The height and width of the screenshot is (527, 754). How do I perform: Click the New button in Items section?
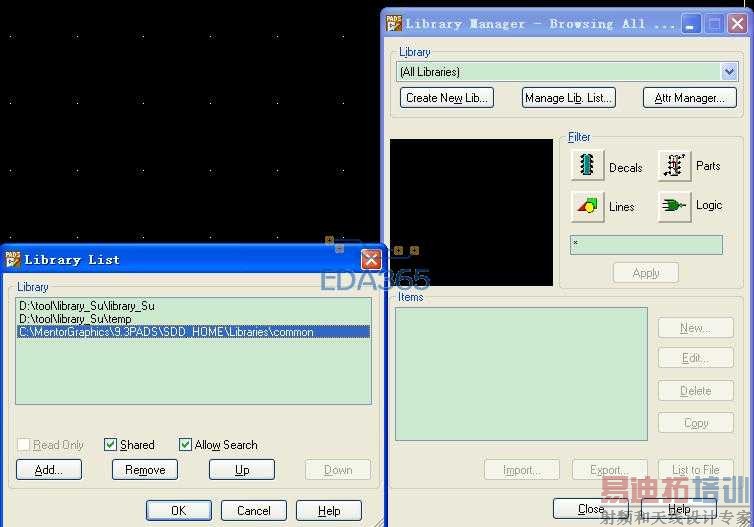tap(695, 328)
